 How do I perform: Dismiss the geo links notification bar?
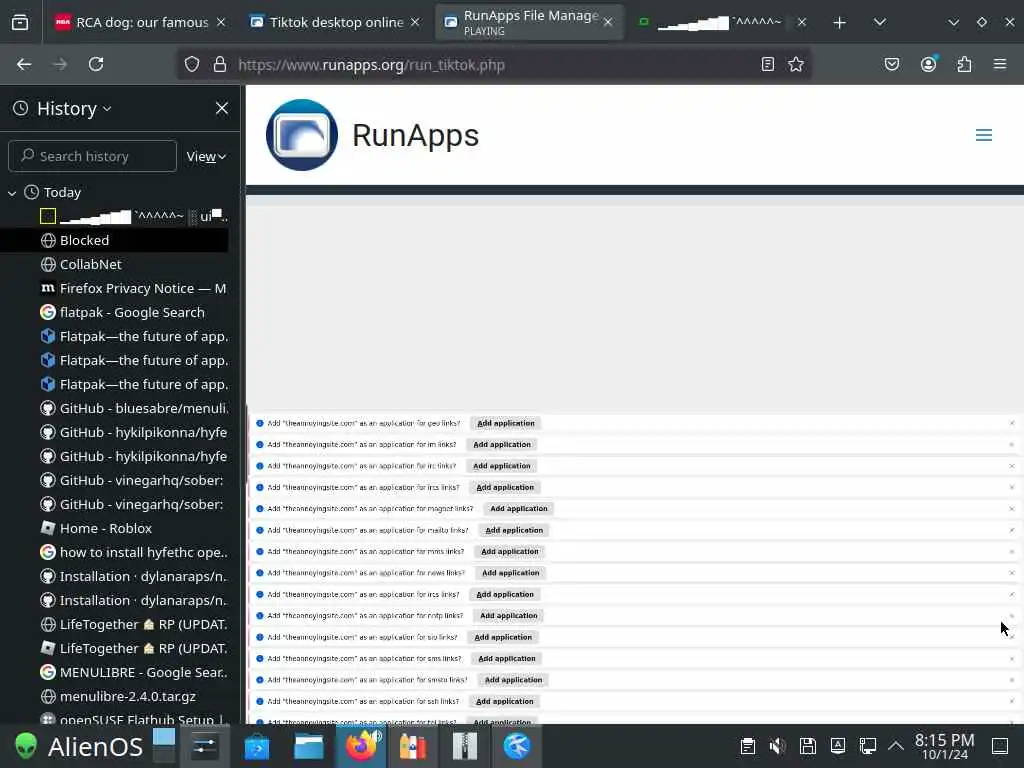pos(1012,423)
